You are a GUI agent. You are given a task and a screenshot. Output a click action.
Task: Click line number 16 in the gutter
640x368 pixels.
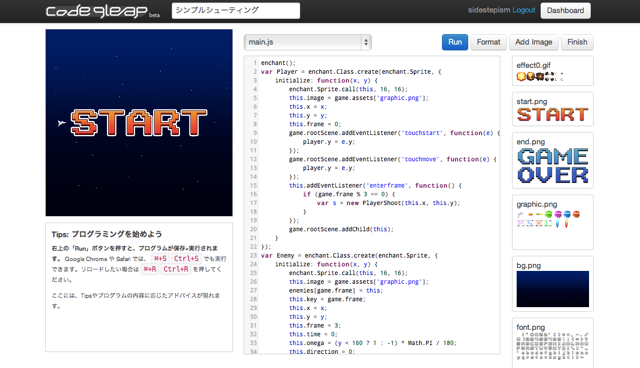[253, 194]
